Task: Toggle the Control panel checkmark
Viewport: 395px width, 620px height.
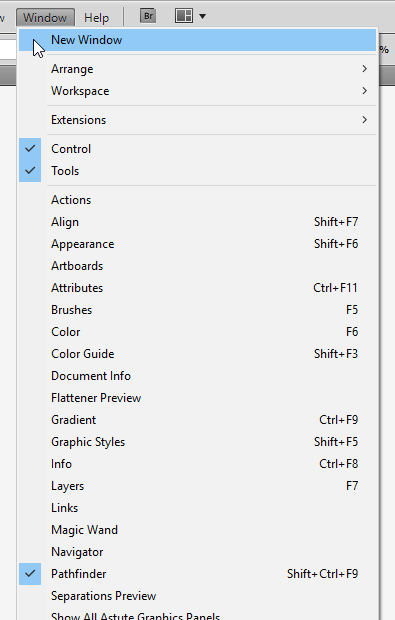Action: [x=30, y=149]
